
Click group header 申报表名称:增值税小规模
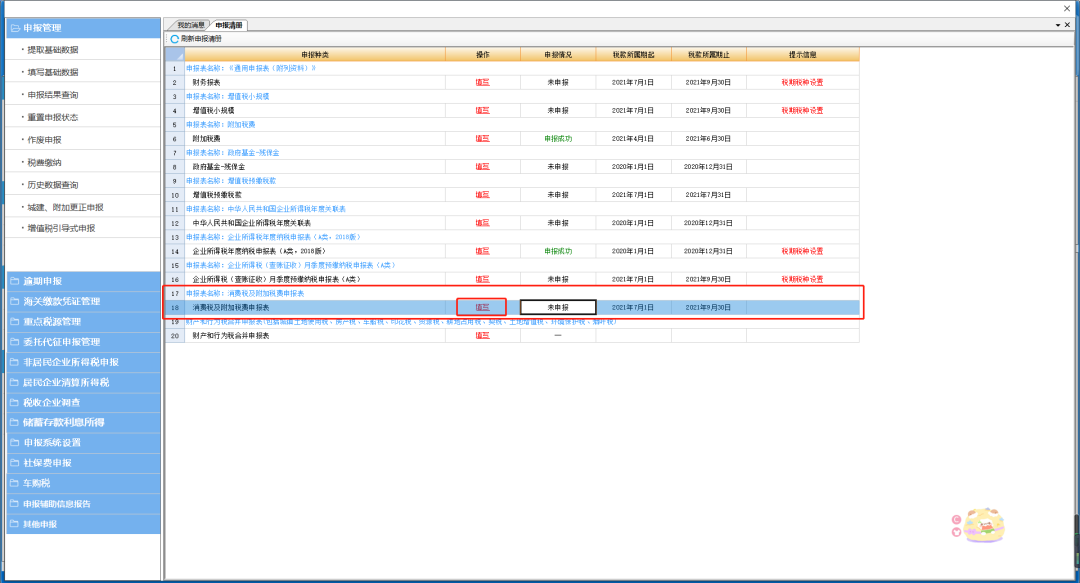(228, 96)
